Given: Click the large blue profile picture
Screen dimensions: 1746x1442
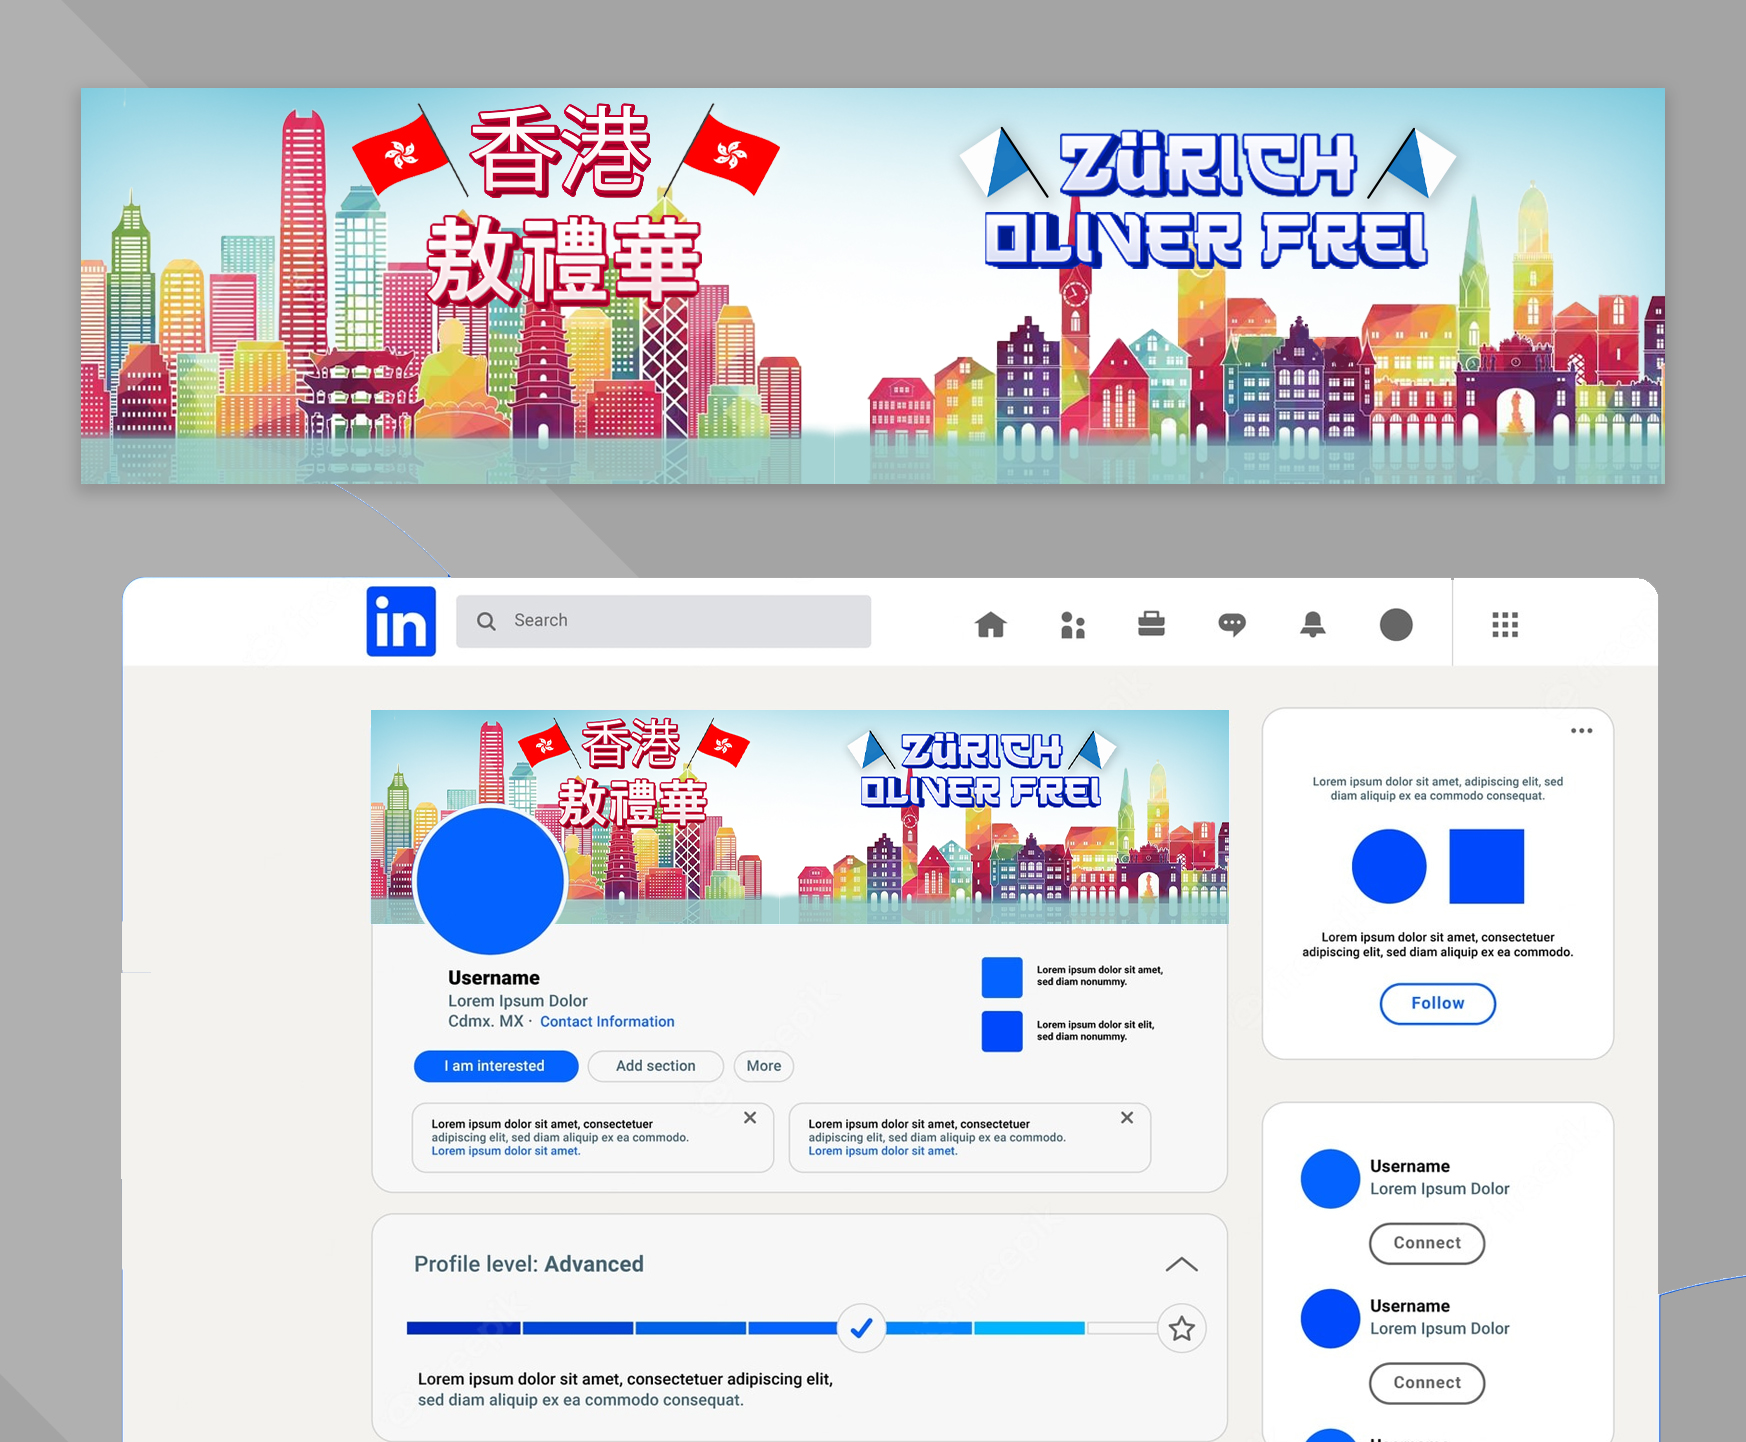Looking at the screenshot, I should click(490, 880).
